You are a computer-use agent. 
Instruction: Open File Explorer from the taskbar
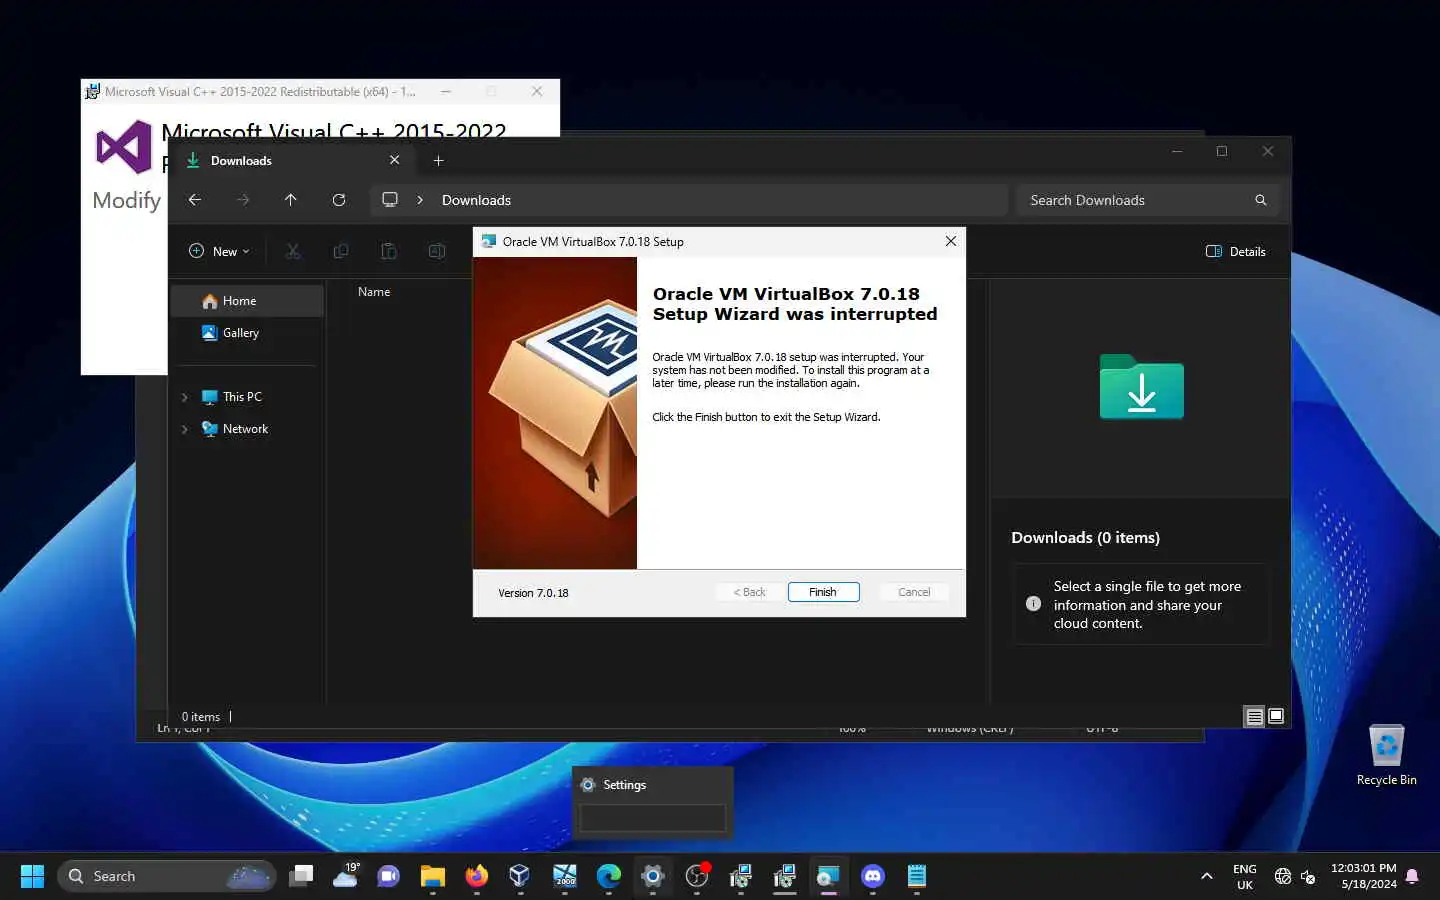click(x=433, y=876)
